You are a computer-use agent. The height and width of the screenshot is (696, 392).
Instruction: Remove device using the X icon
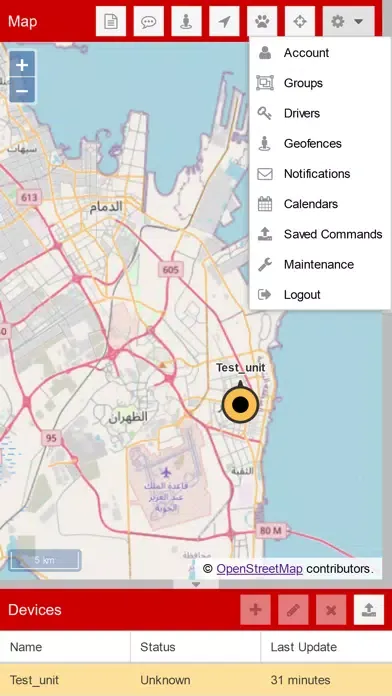pyautogui.click(x=331, y=610)
